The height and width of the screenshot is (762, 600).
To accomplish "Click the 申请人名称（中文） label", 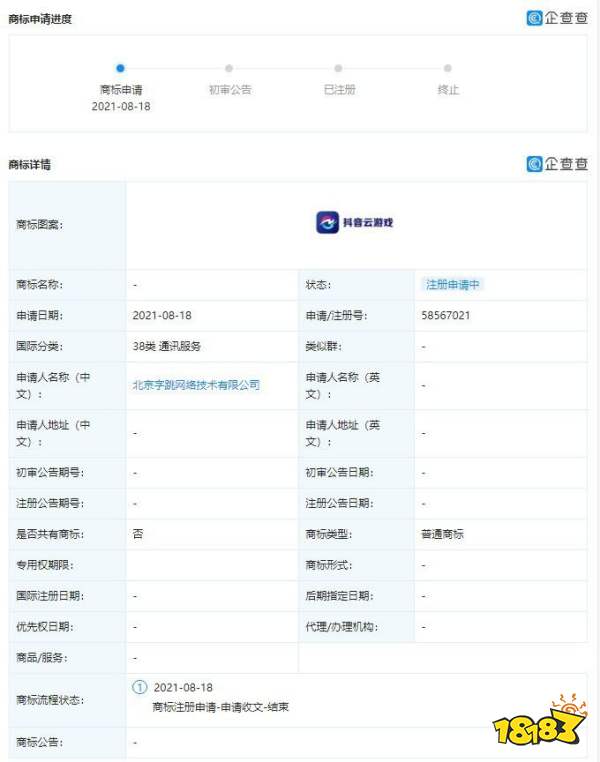I will (x=53, y=385).
